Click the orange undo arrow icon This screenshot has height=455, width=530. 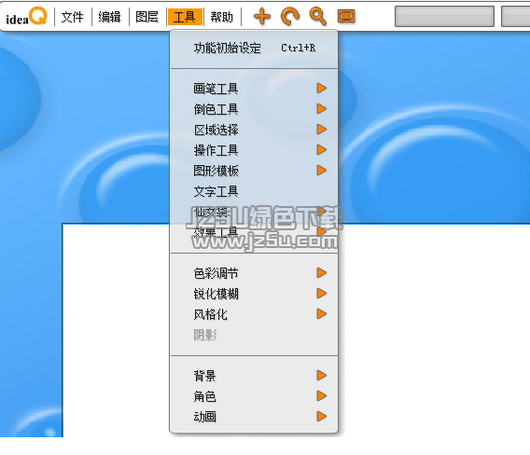pos(290,16)
